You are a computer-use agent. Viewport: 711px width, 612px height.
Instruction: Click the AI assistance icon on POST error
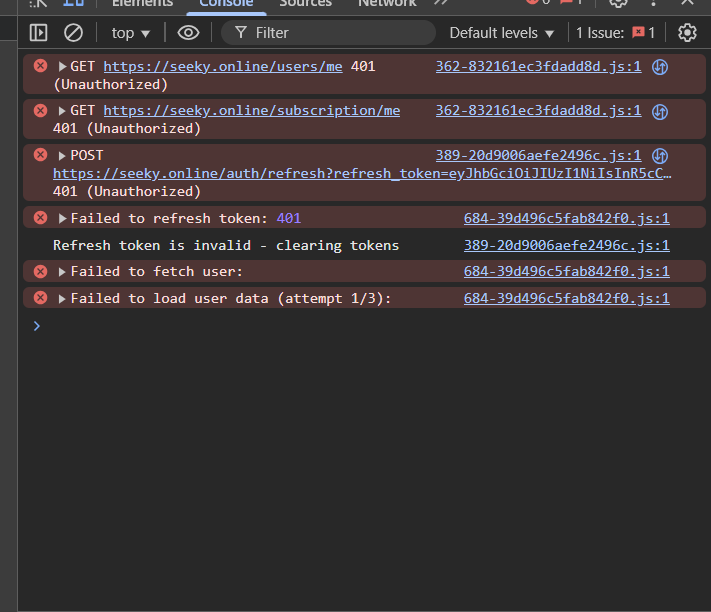click(660, 155)
